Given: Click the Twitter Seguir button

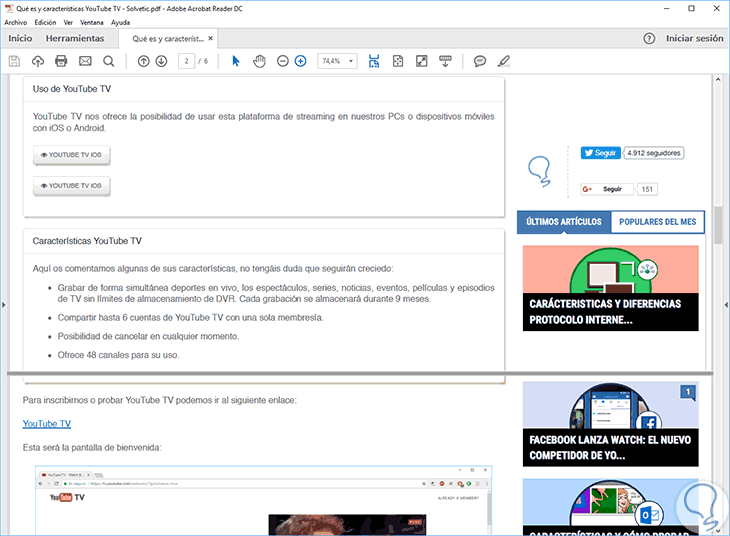Looking at the screenshot, I should coord(601,153).
